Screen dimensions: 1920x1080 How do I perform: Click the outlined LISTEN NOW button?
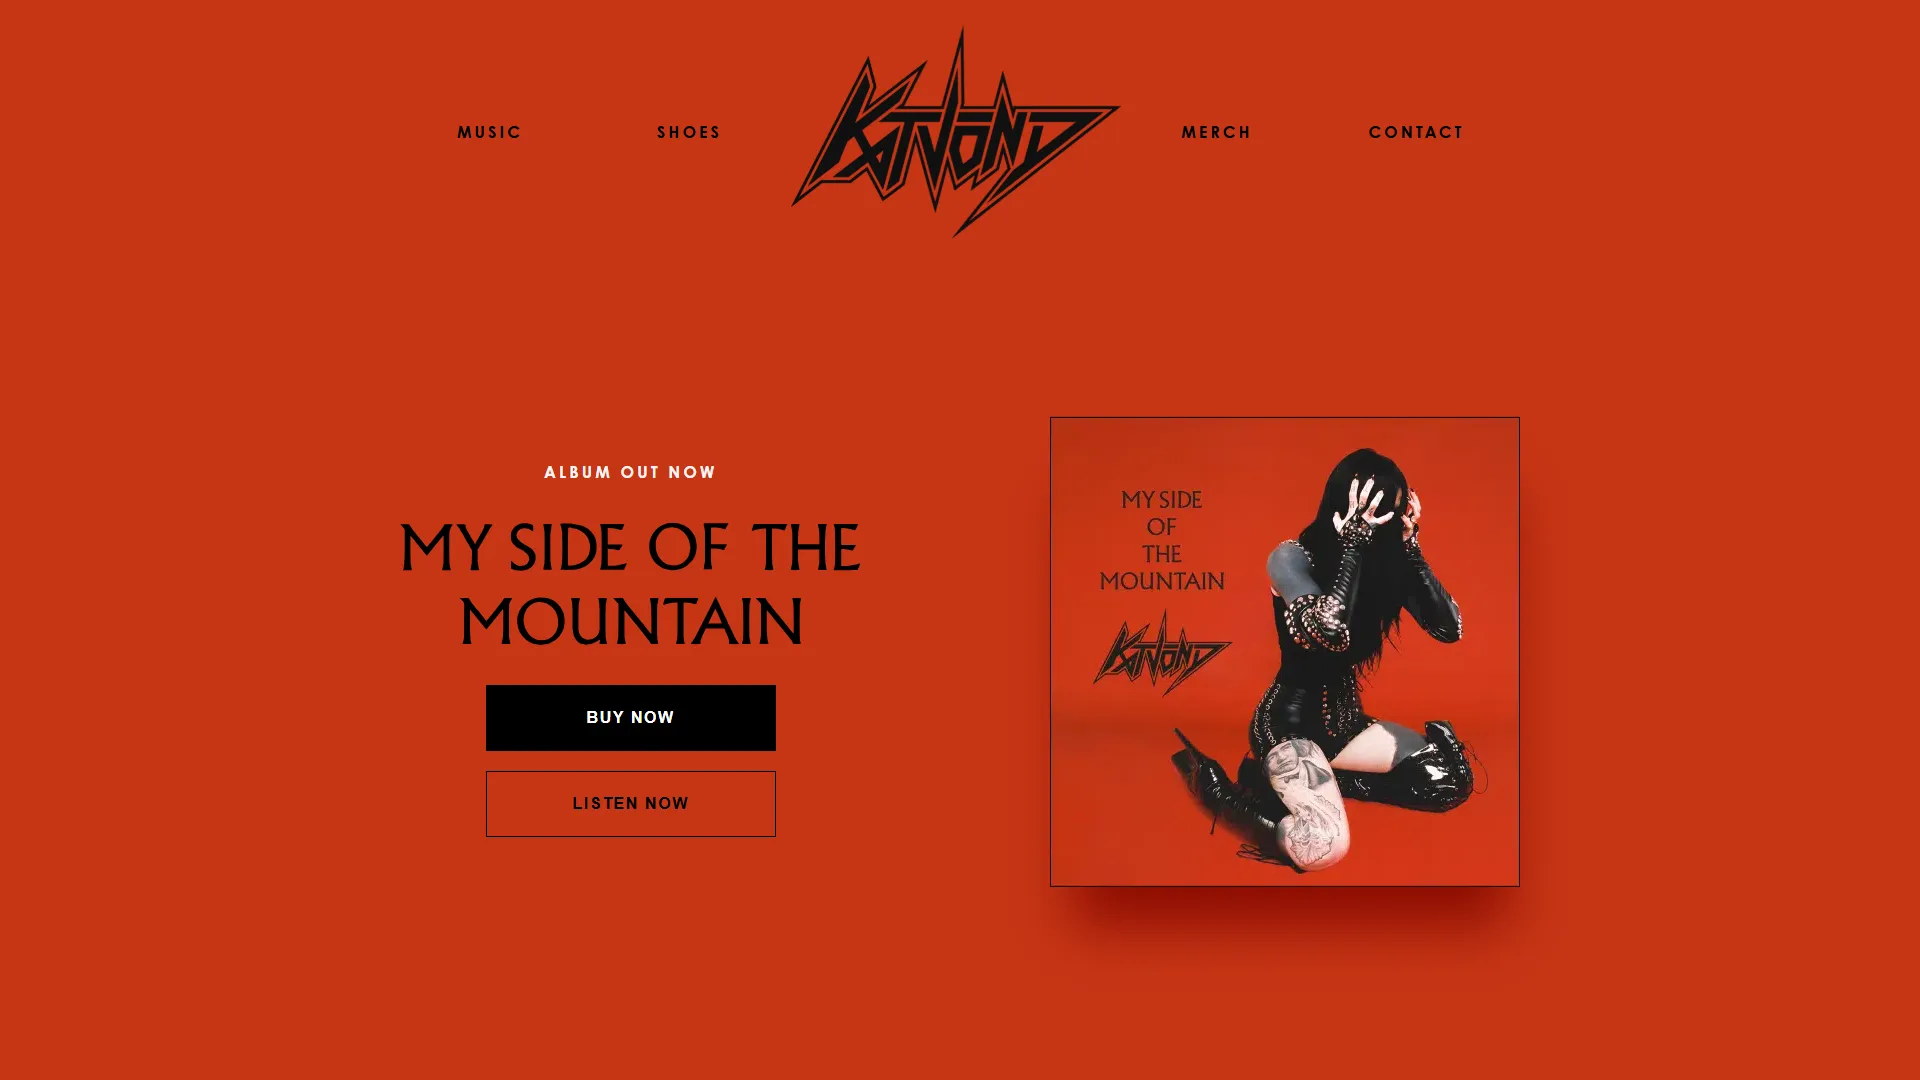click(630, 803)
